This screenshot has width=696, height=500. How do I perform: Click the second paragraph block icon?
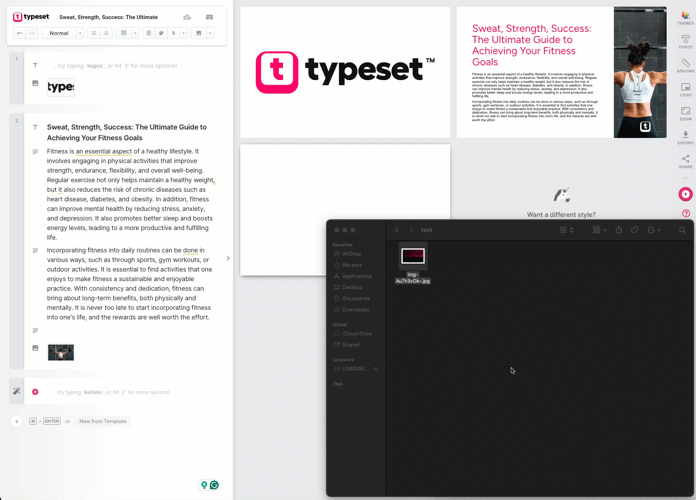[35, 250]
